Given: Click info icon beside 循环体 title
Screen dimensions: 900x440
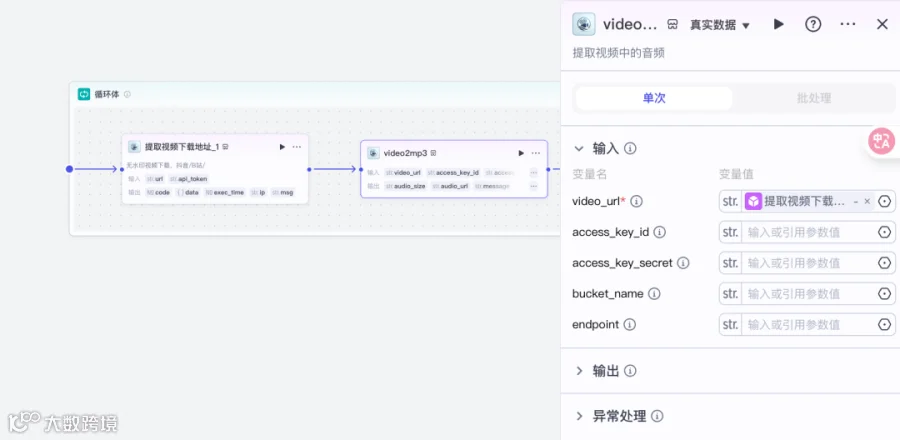Looking at the screenshot, I should click(127, 94).
